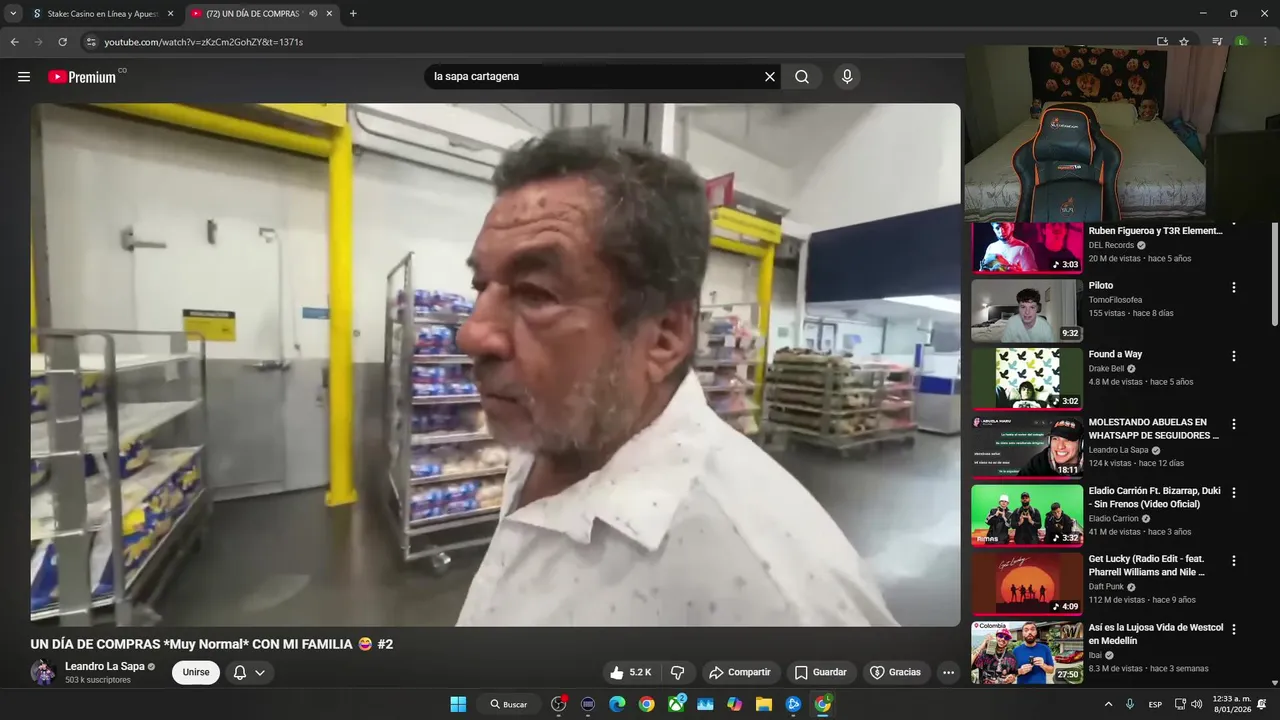
Task: Switch to the Stake Casino tab
Action: pos(102,14)
